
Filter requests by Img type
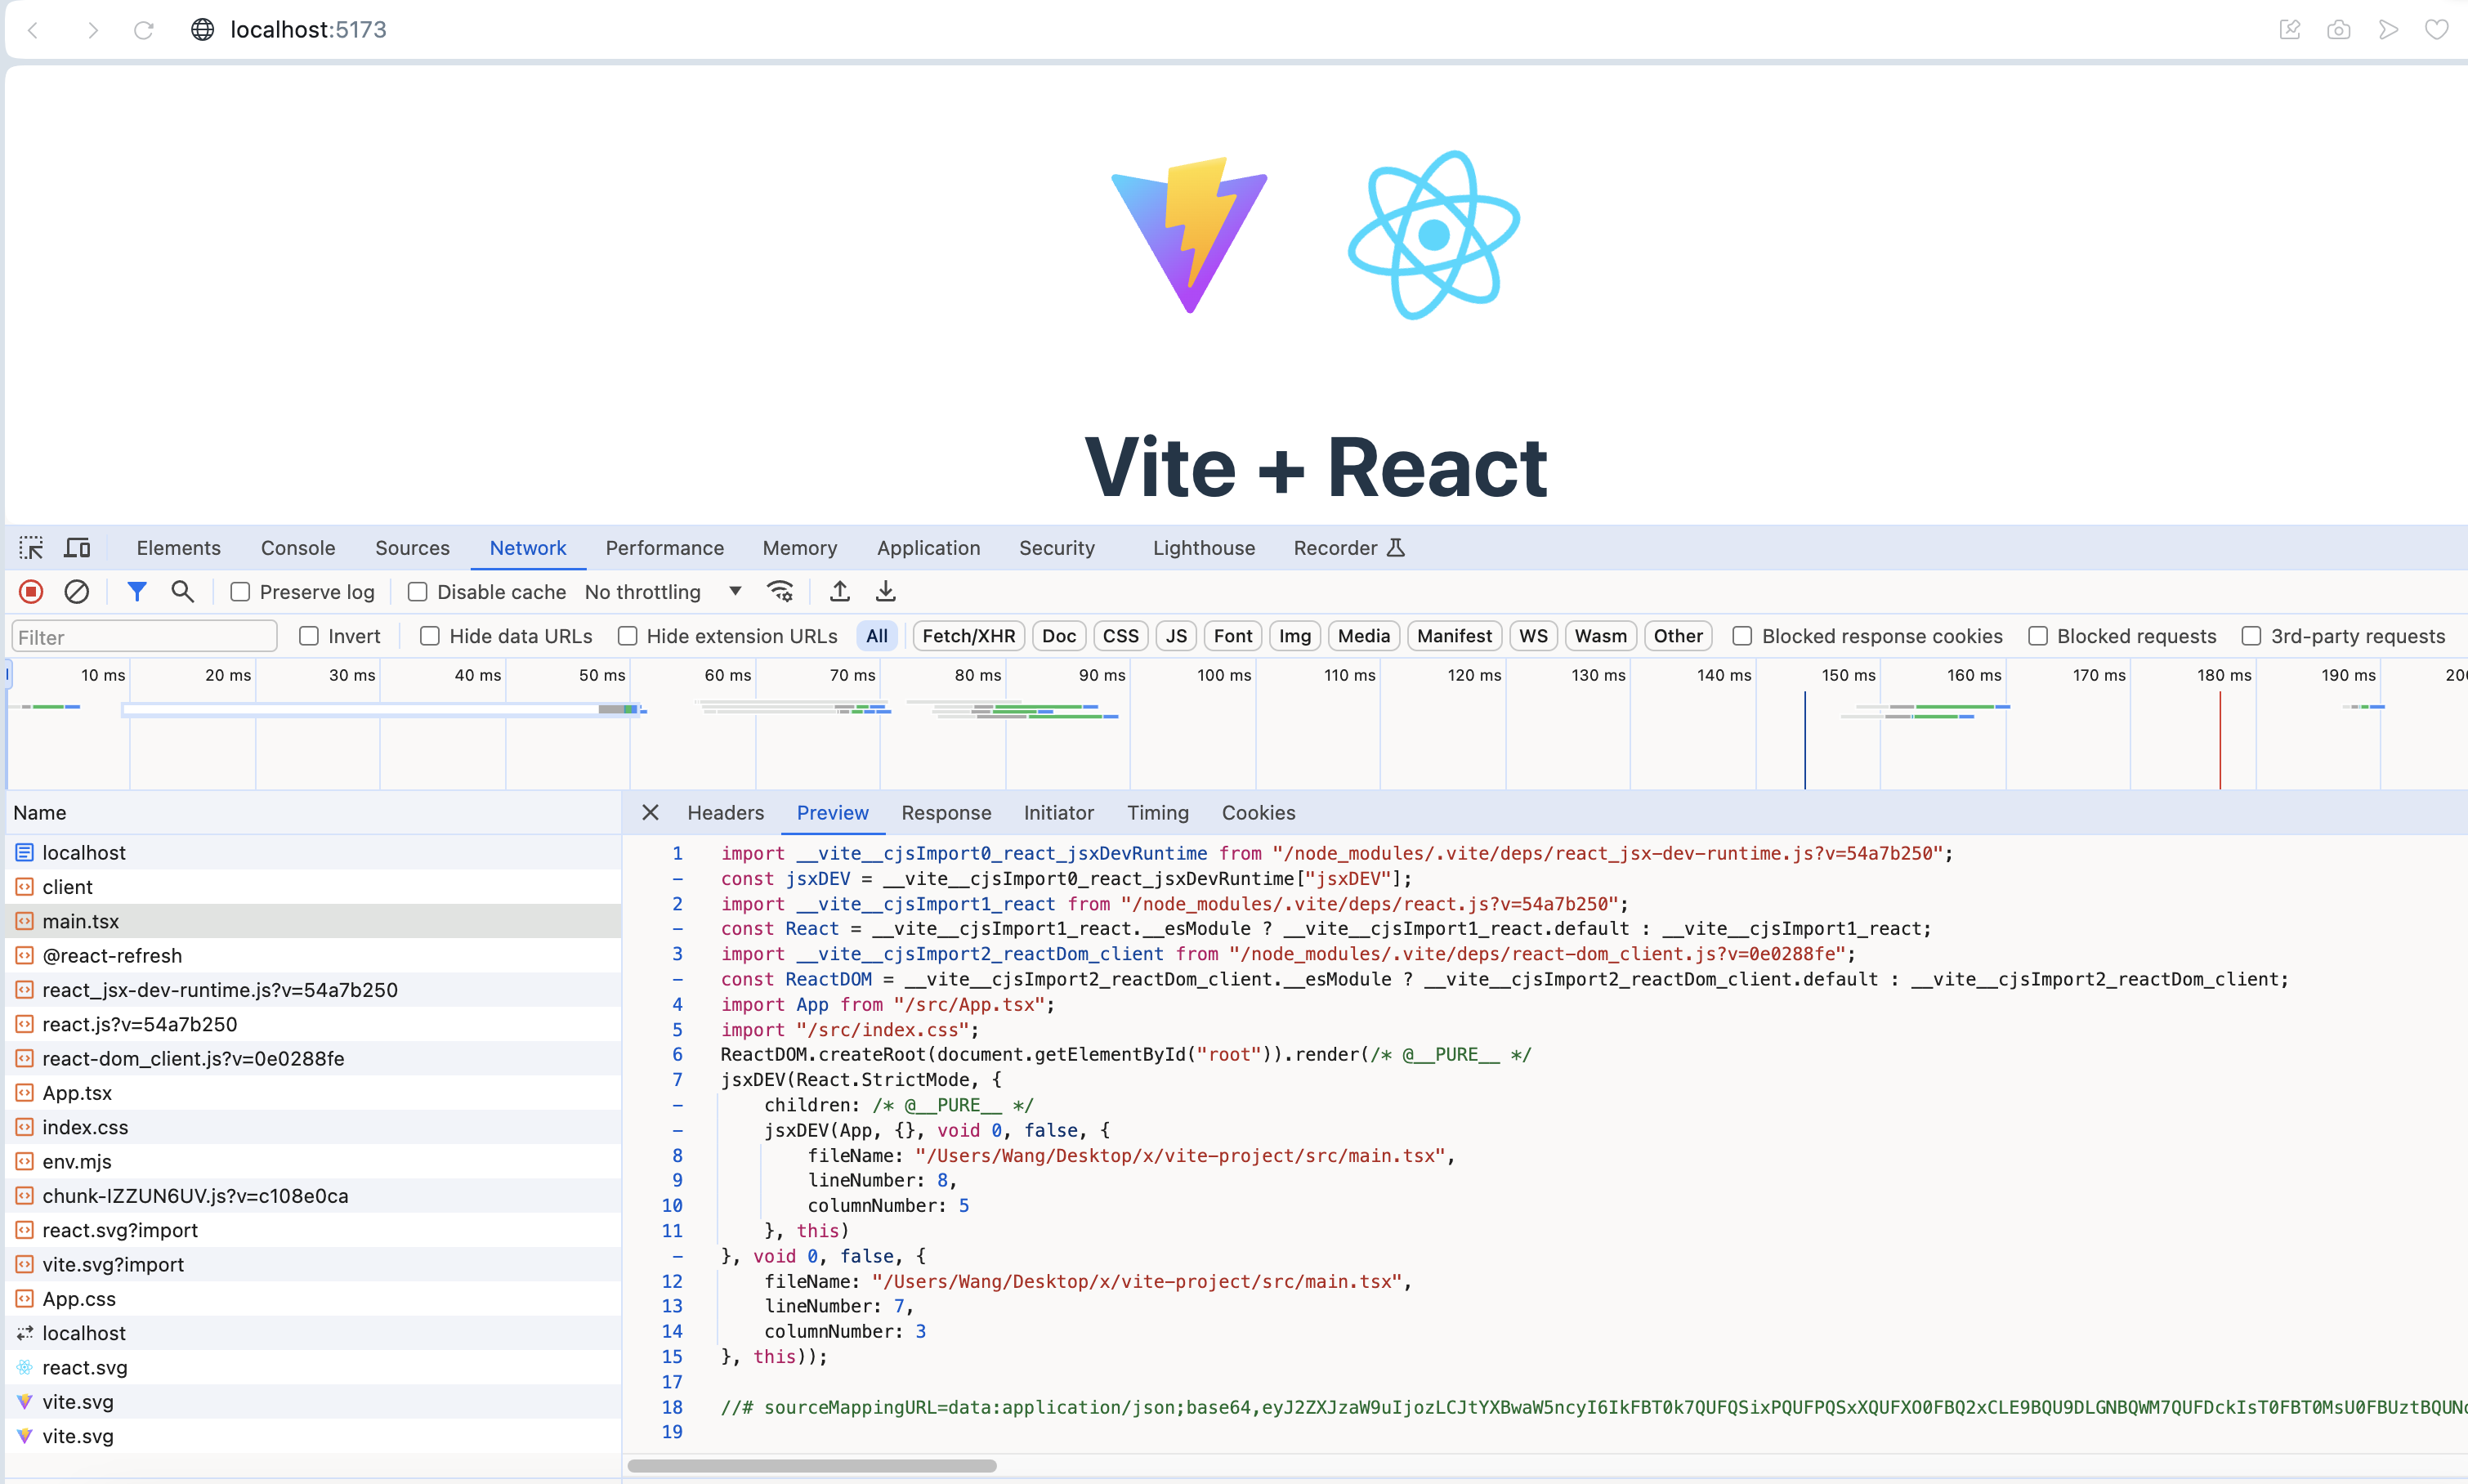tap(1295, 636)
